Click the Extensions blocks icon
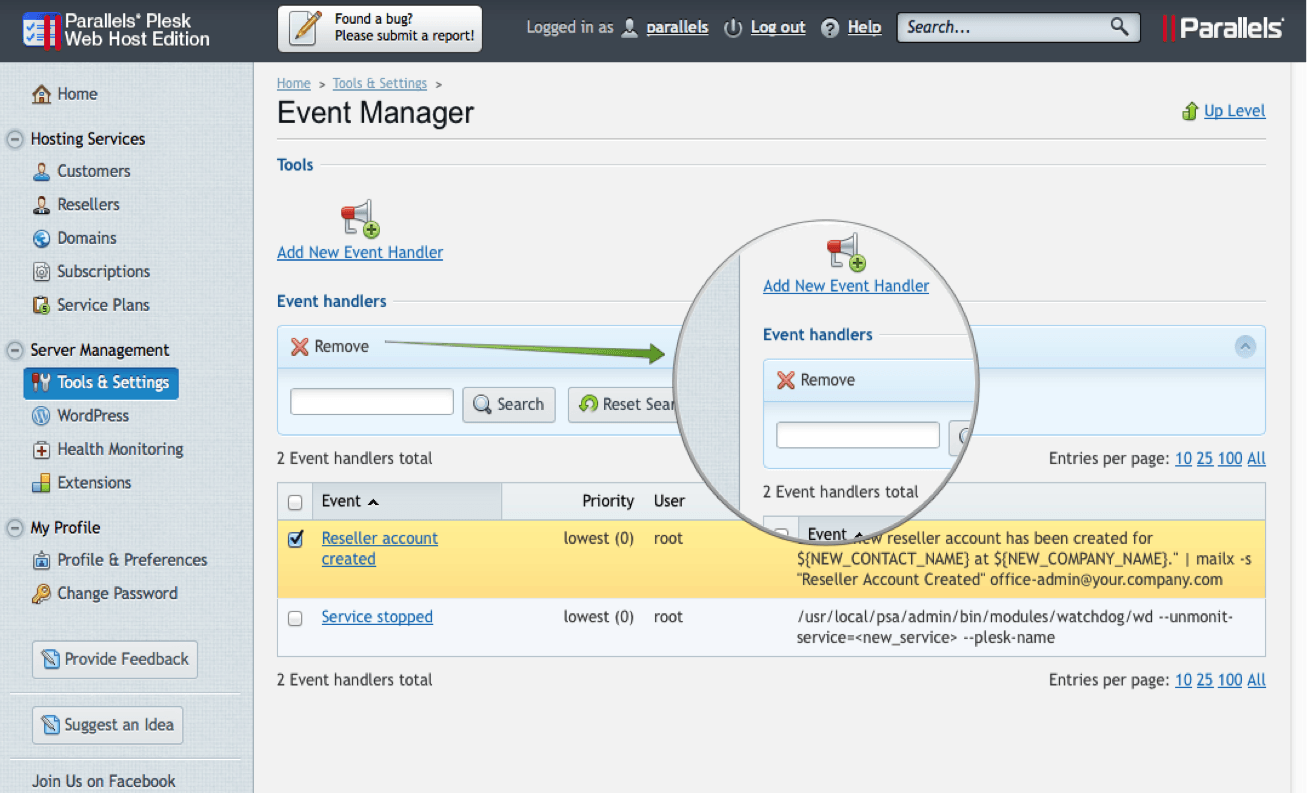1307x794 pixels. point(41,483)
